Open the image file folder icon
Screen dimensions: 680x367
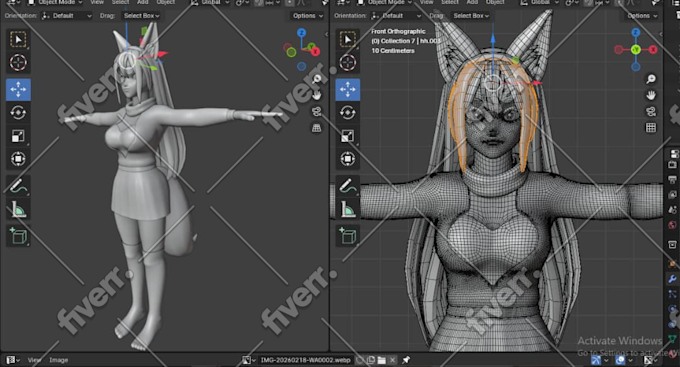(x=382, y=360)
